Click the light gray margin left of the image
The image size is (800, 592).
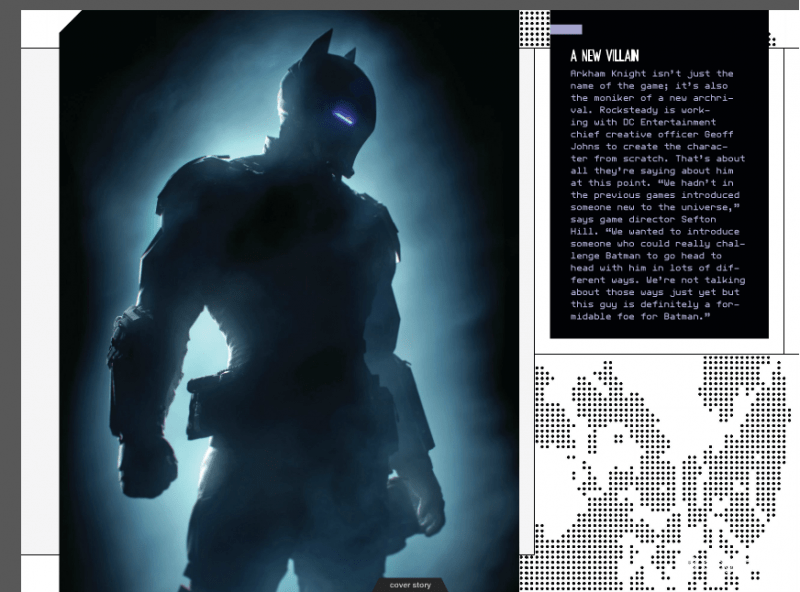click(x=40, y=300)
